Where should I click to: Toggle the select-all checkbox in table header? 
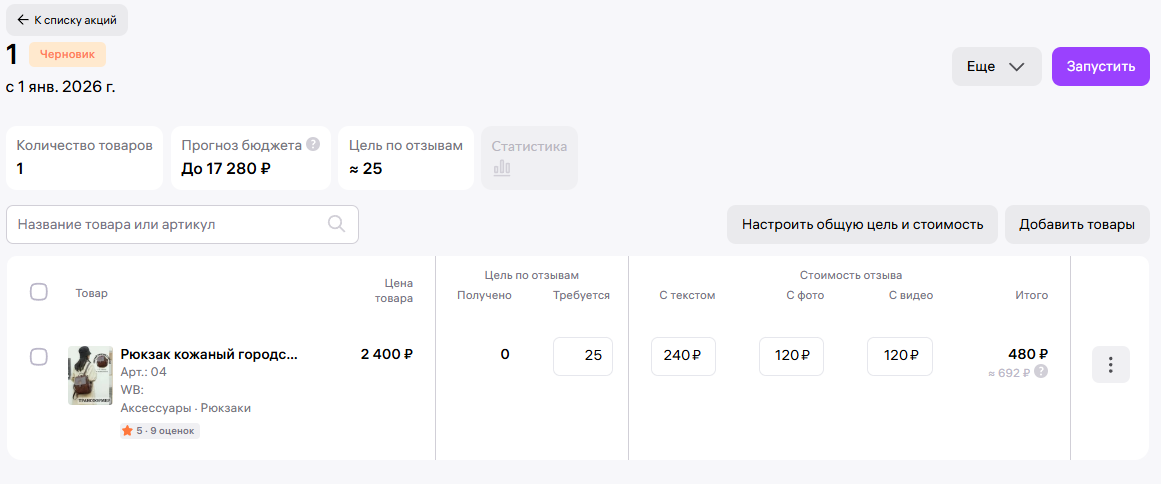(x=39, y=292)
